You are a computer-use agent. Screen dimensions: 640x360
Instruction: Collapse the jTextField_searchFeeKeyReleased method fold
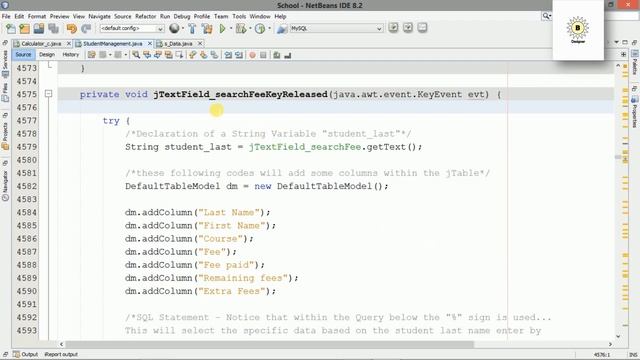pyautogui.click(x=48, y=94)
